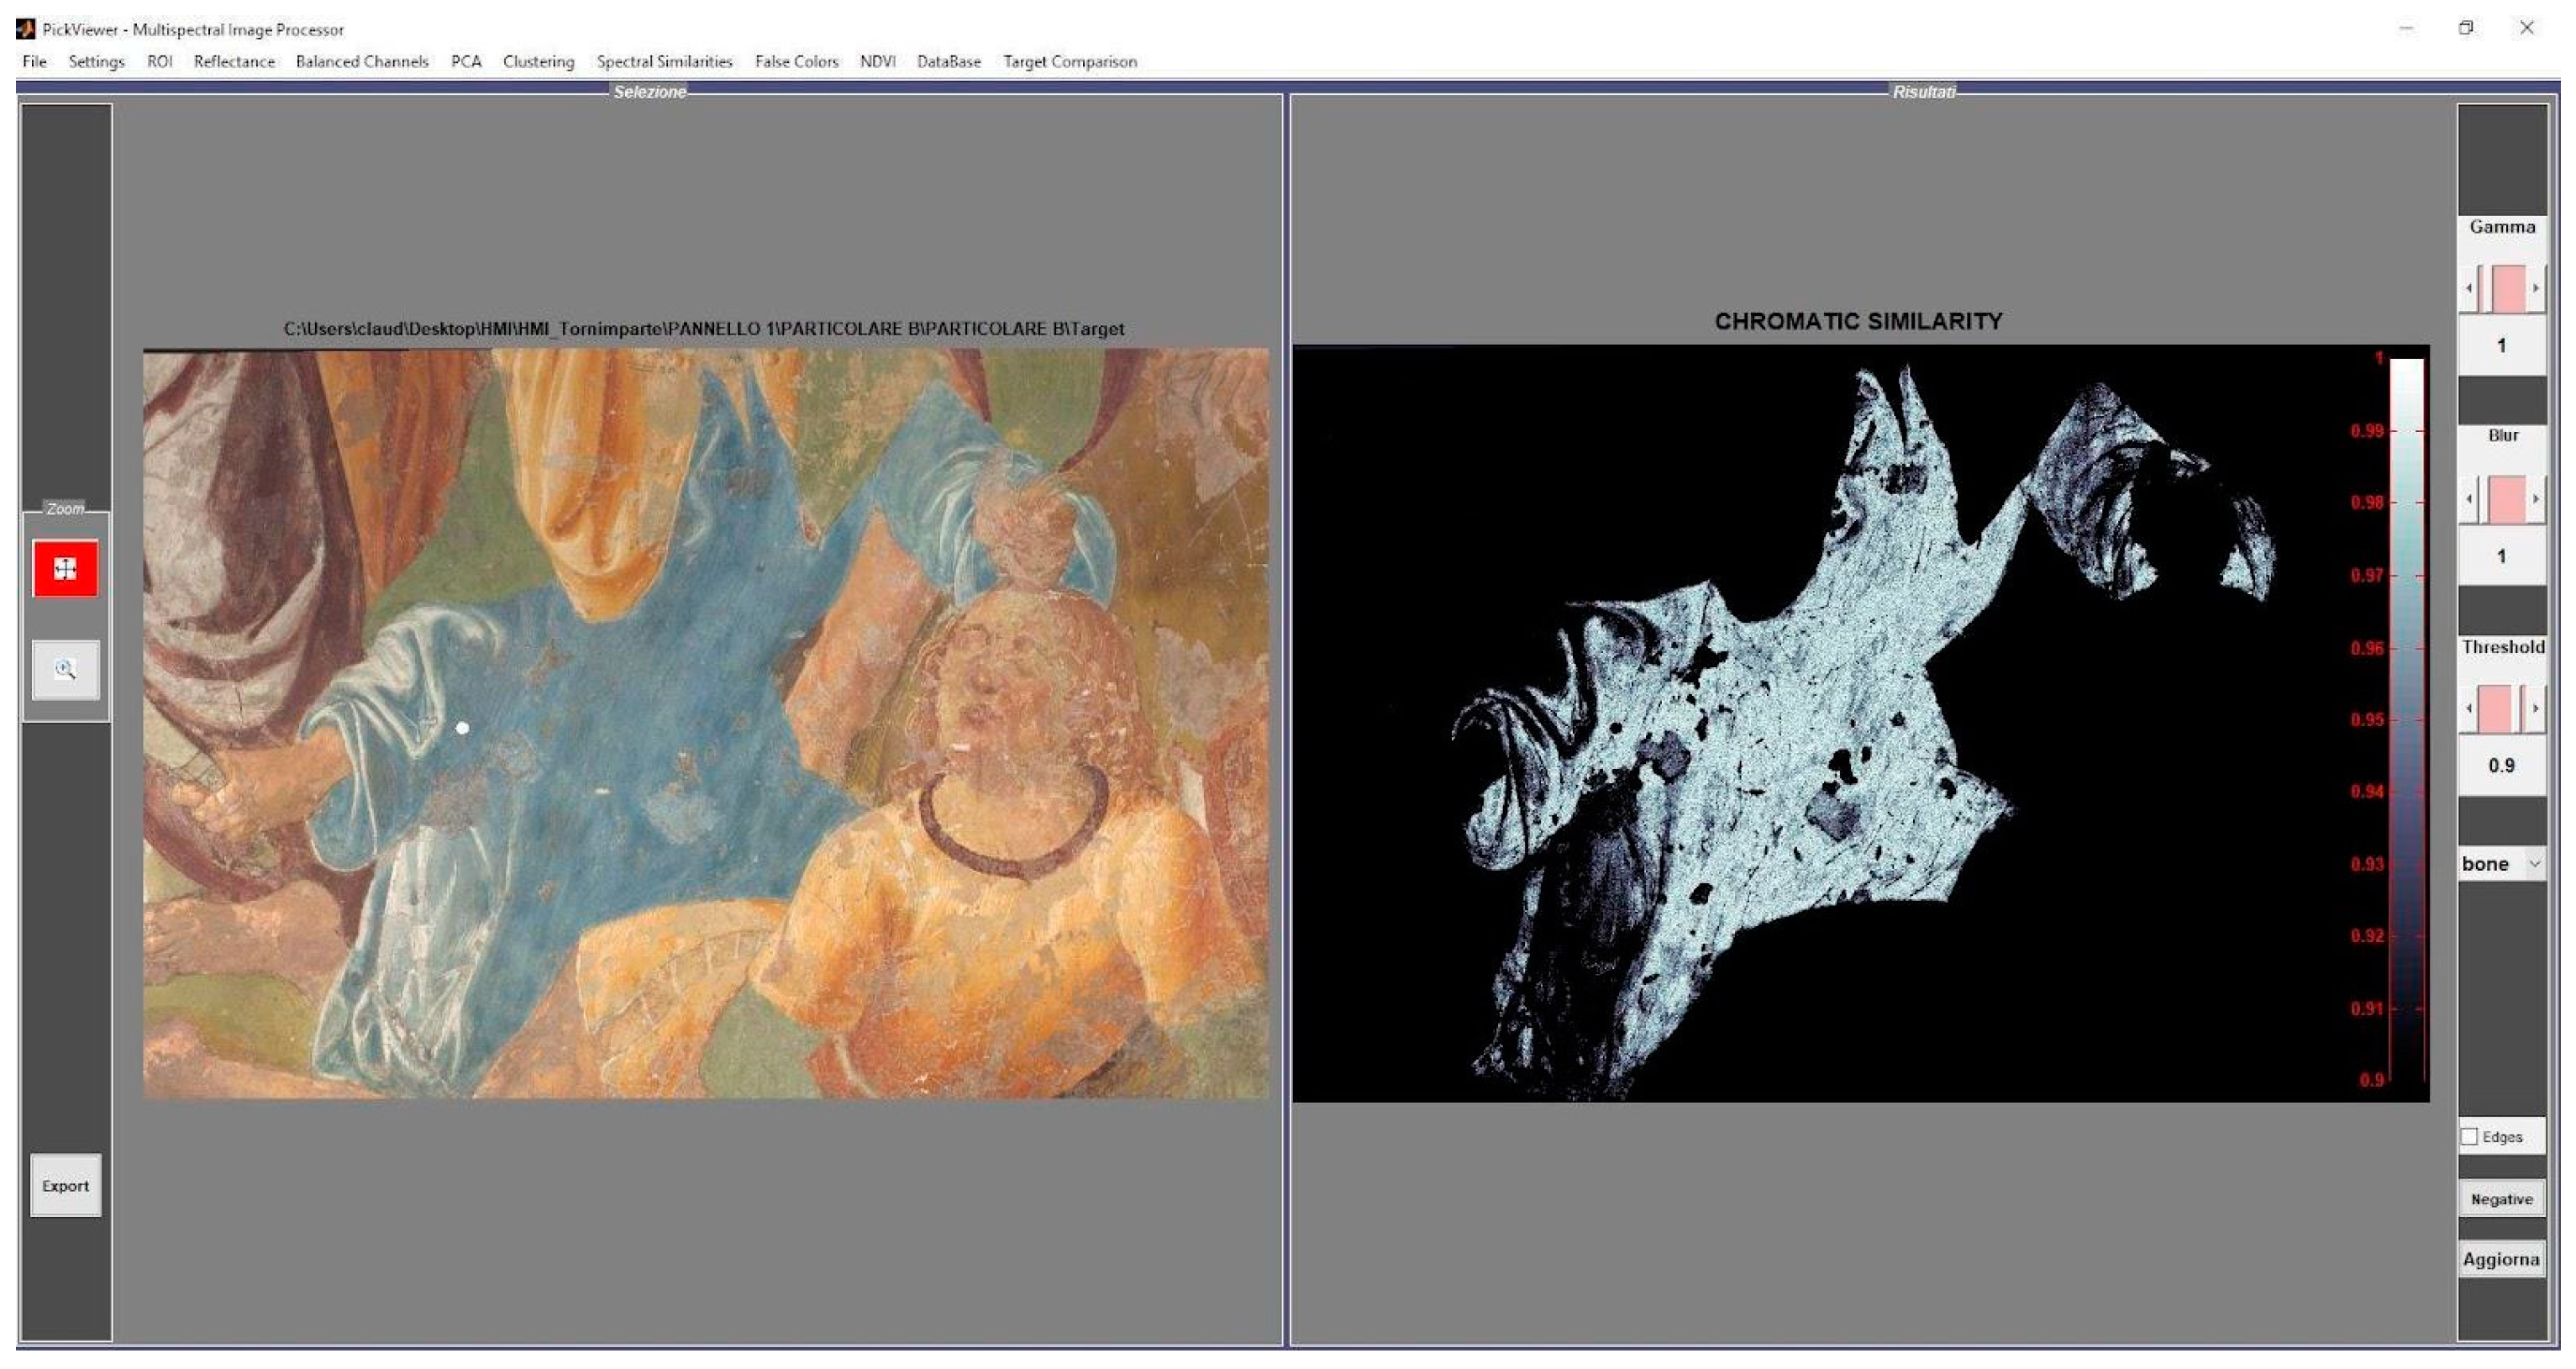Click the red fit-to-view zoom icon
Screen dimensions: 2576x1369
click(x=65, y=568)
